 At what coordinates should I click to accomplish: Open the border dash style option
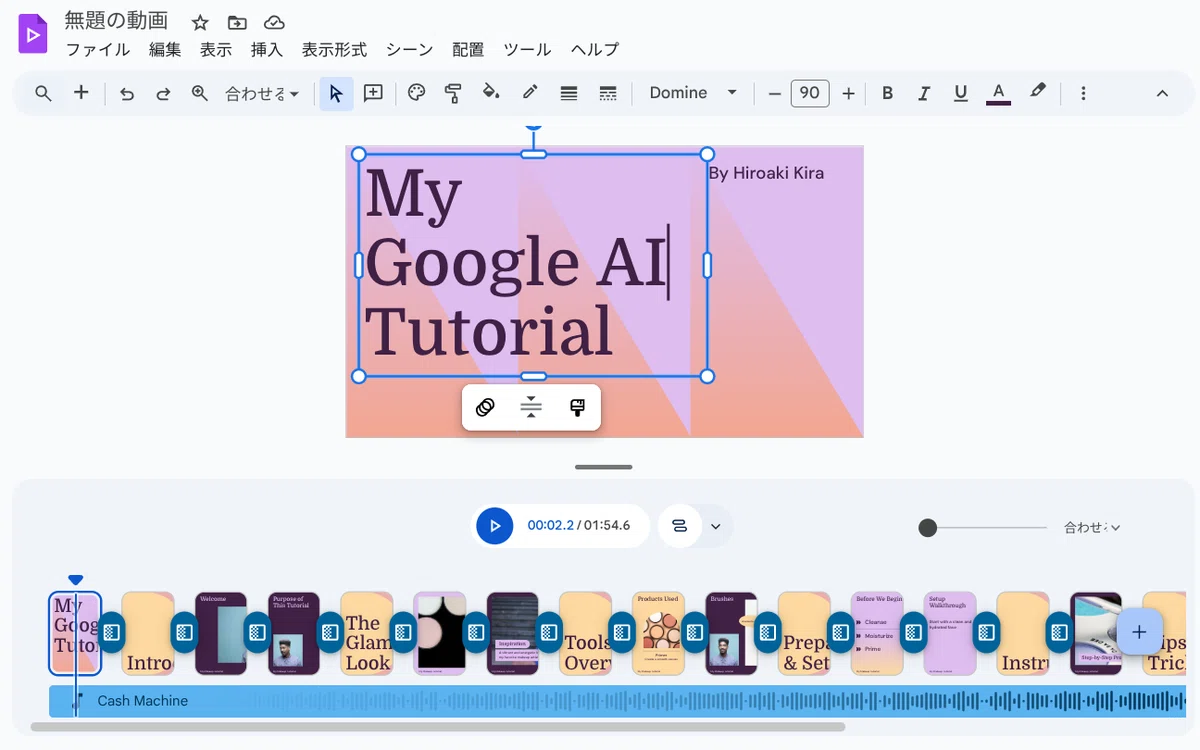[607, 93]
